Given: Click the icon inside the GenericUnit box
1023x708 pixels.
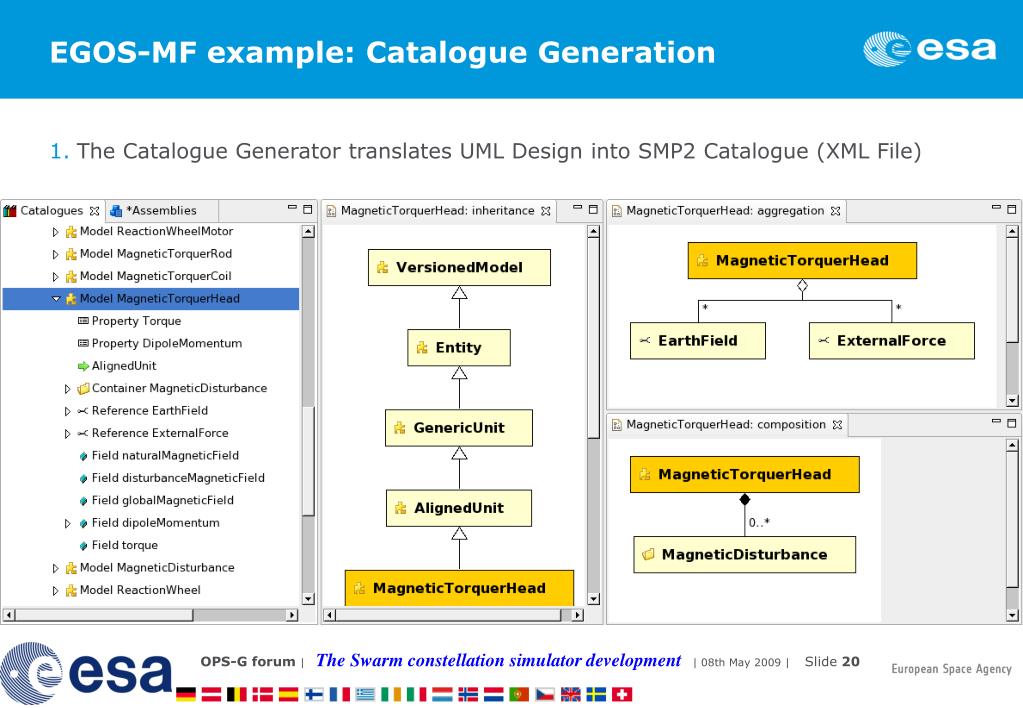Looking at the screenshot, I should coord(400,428).
